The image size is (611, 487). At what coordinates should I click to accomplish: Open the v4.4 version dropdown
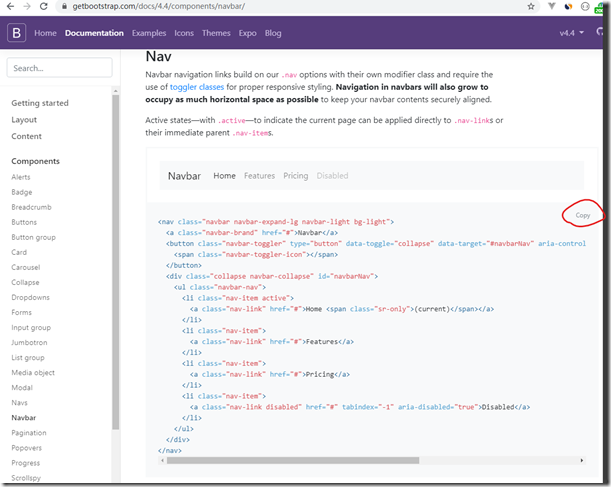click(571, 33)
